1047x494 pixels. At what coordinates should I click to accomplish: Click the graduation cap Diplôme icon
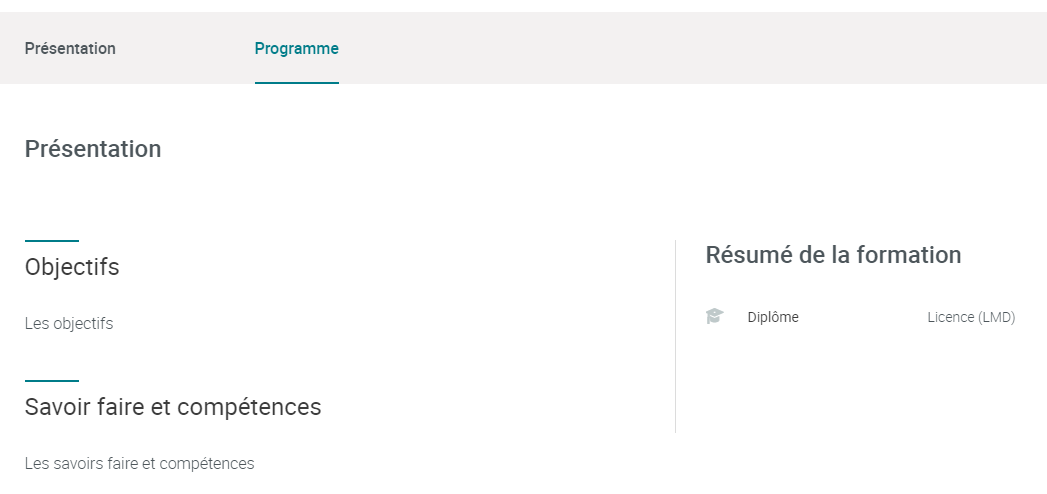(714, 316)
